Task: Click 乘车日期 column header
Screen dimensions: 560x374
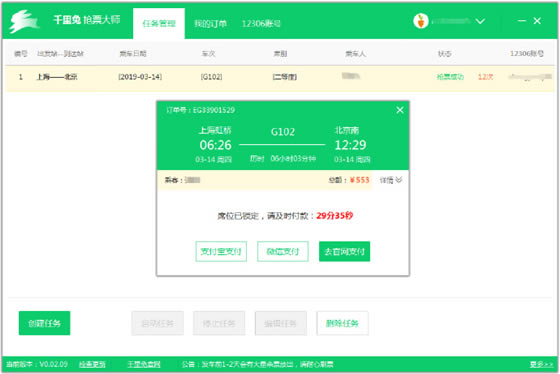Action: tap(133, 54)
